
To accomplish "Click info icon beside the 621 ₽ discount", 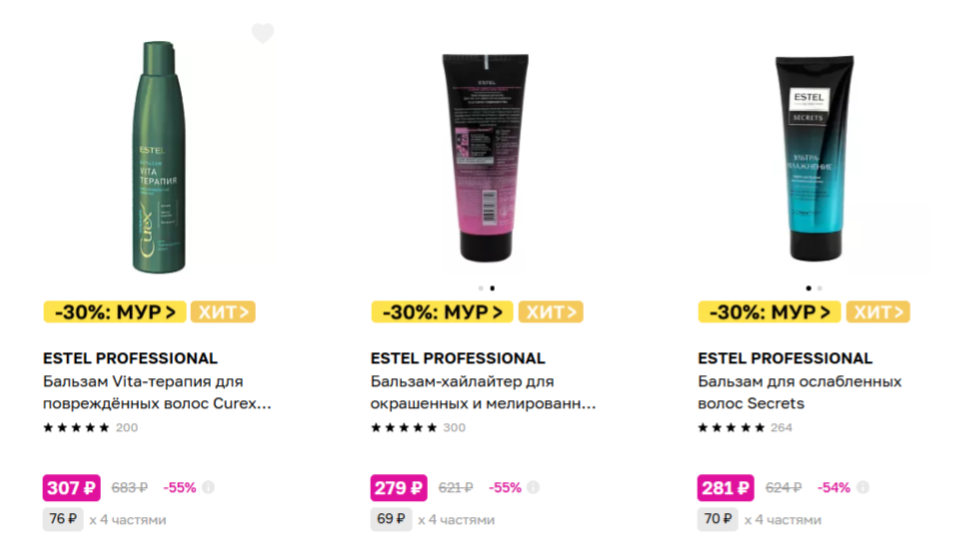I will point(533,487).
